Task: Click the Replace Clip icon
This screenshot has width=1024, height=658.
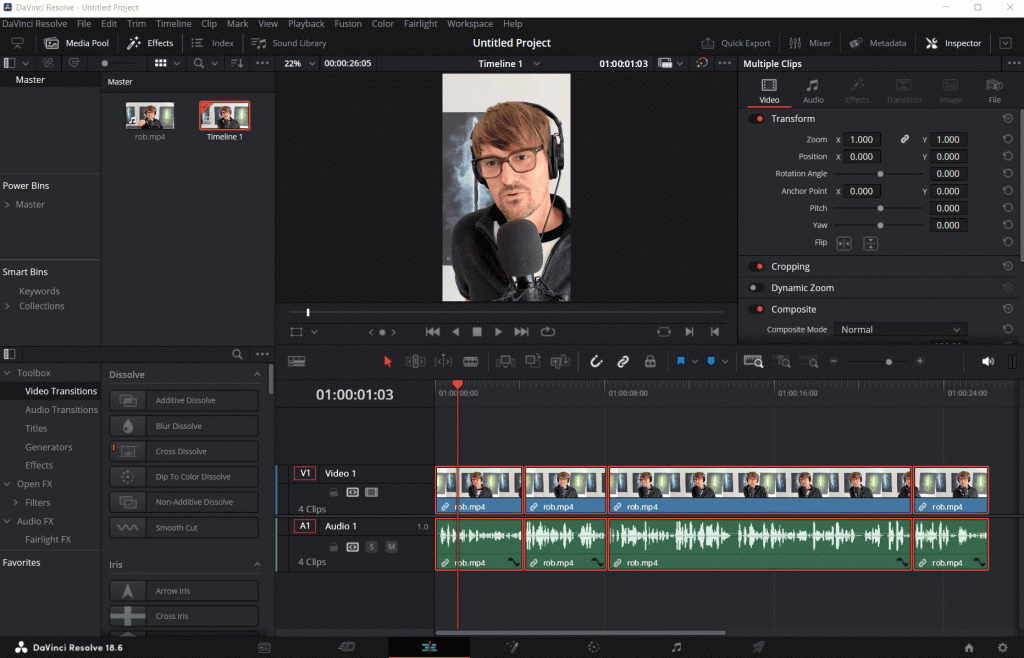Action: [x=560, y=361]
